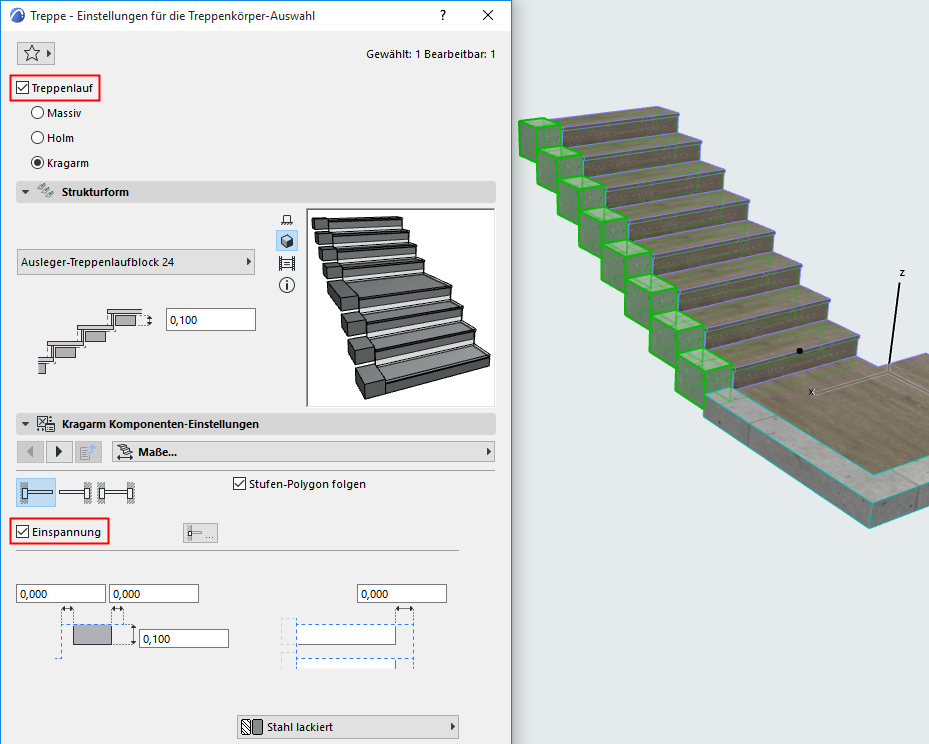Enable the Treppenlauf checkbox
The width and height of the screenshot is (929, 744).
[x=23, y=87]
